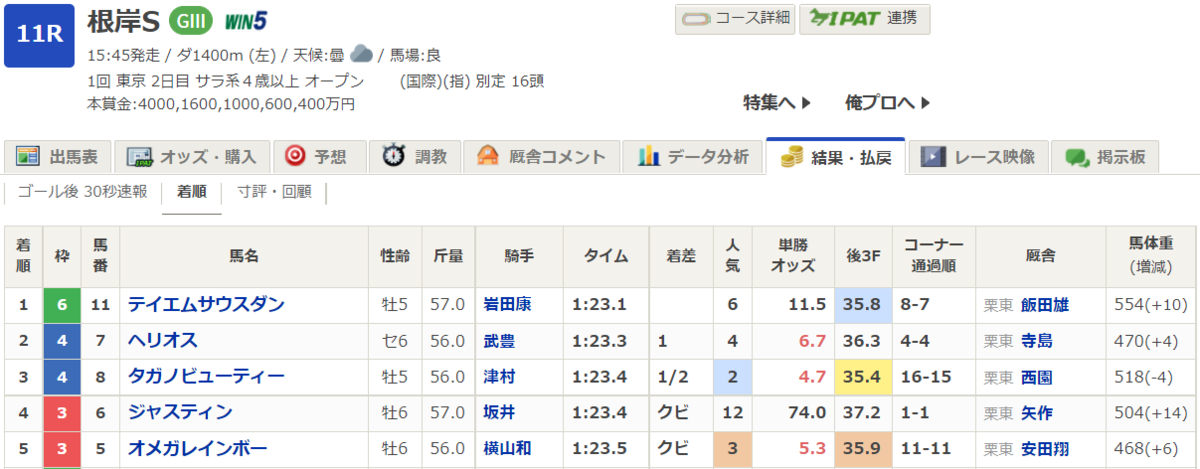Click the コース詳細 button
Image resolution: width=1200 pixels, height=469 pixels.
(x=734, y=18)
